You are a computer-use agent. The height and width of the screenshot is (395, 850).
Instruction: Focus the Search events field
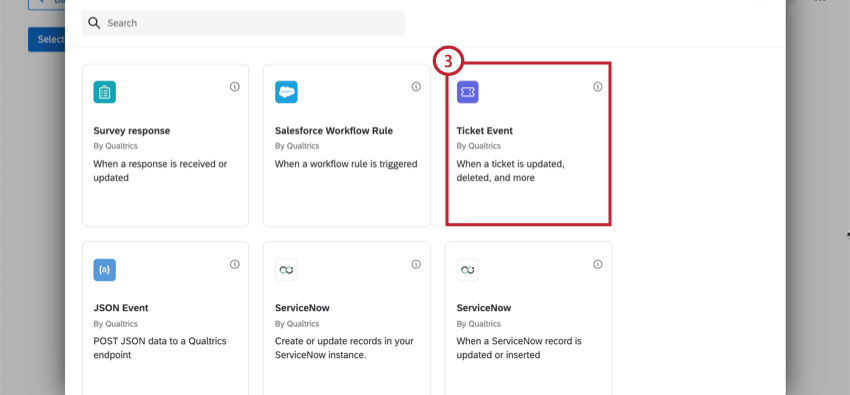click(x=243, y=23)
